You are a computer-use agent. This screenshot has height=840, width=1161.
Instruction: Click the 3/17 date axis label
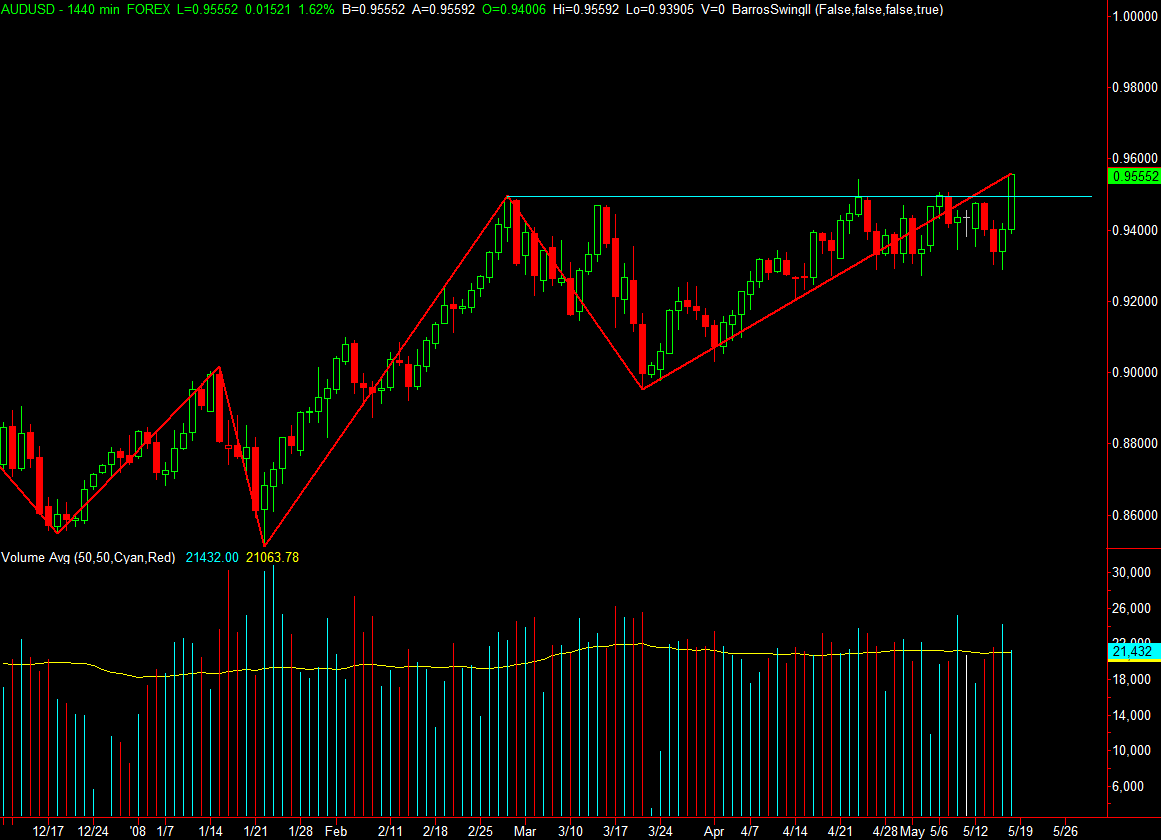click(615, 831)
